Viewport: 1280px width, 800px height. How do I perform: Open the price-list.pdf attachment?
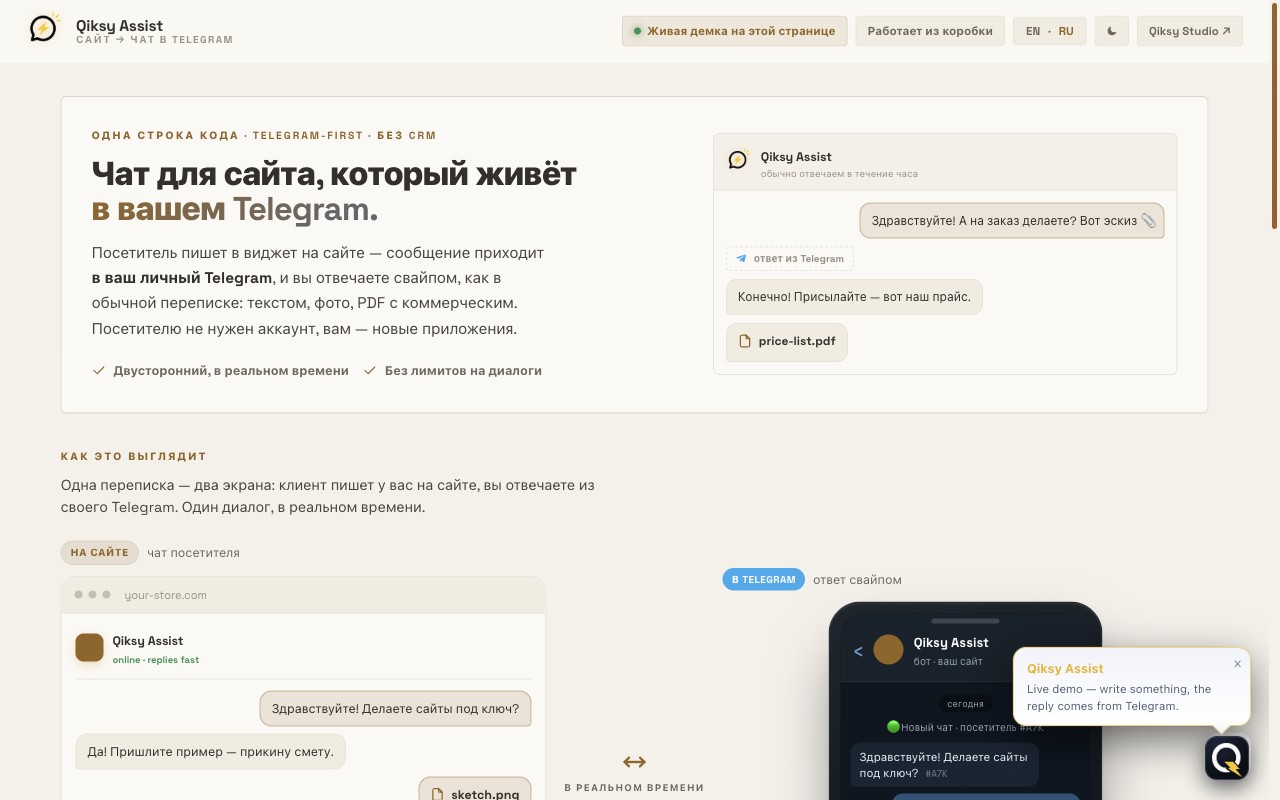[x=787, y=342]
